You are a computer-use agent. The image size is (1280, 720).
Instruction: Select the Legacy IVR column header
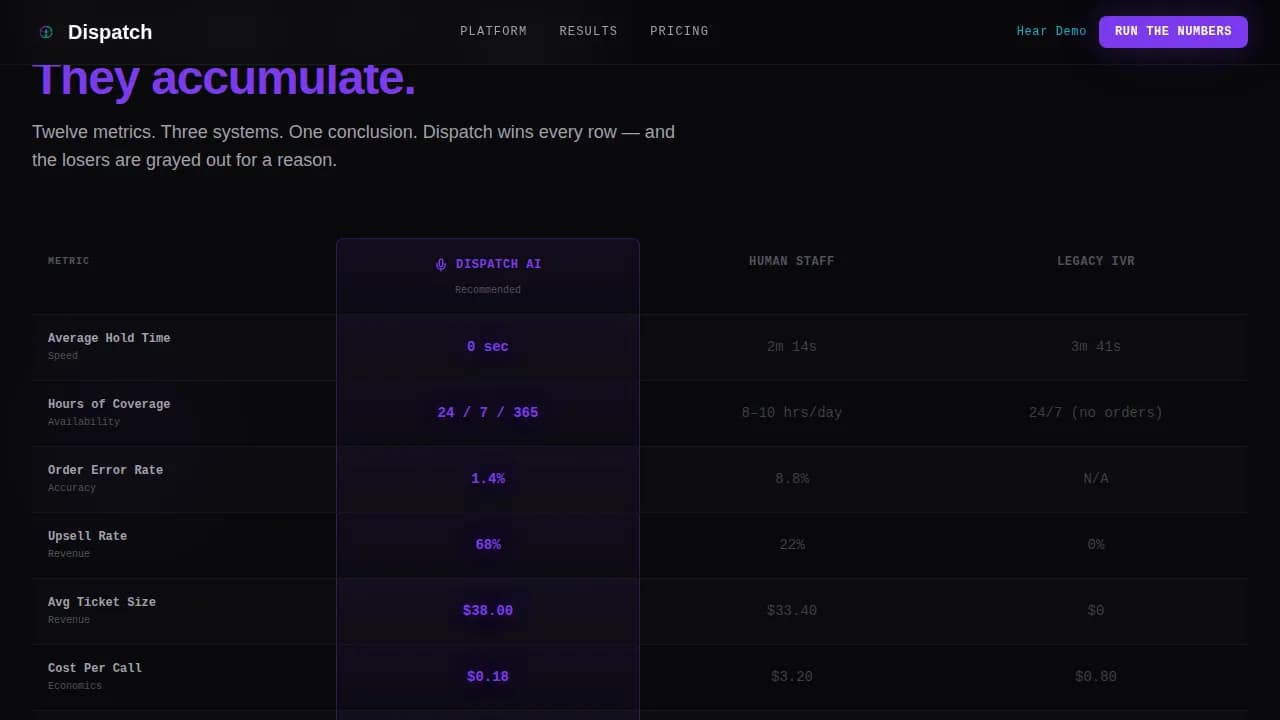[1096, 261]
